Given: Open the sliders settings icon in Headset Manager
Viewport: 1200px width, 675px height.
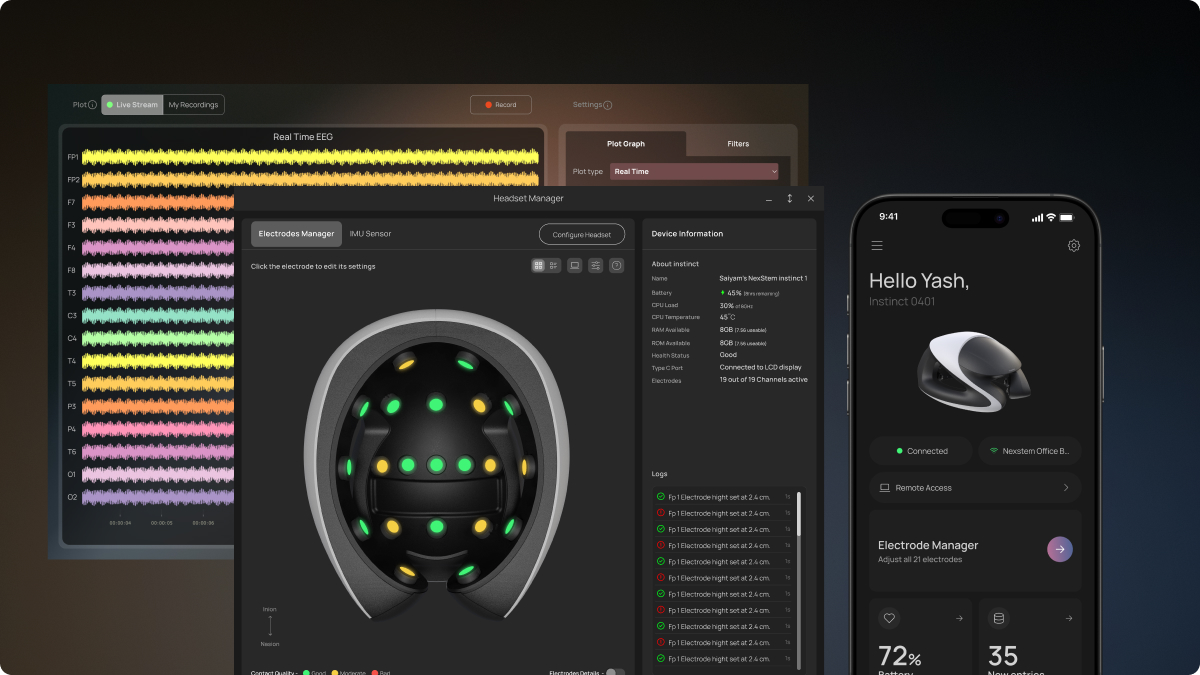Looking at the screenshot, I should [596, 266].
